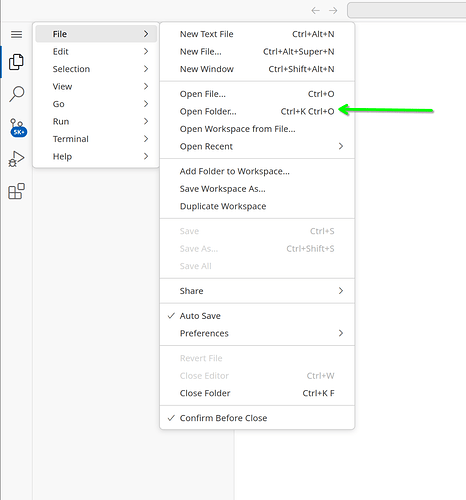Screen dimensions: 466x500
Task: Click the command center search field
Action: coord(407,10)
